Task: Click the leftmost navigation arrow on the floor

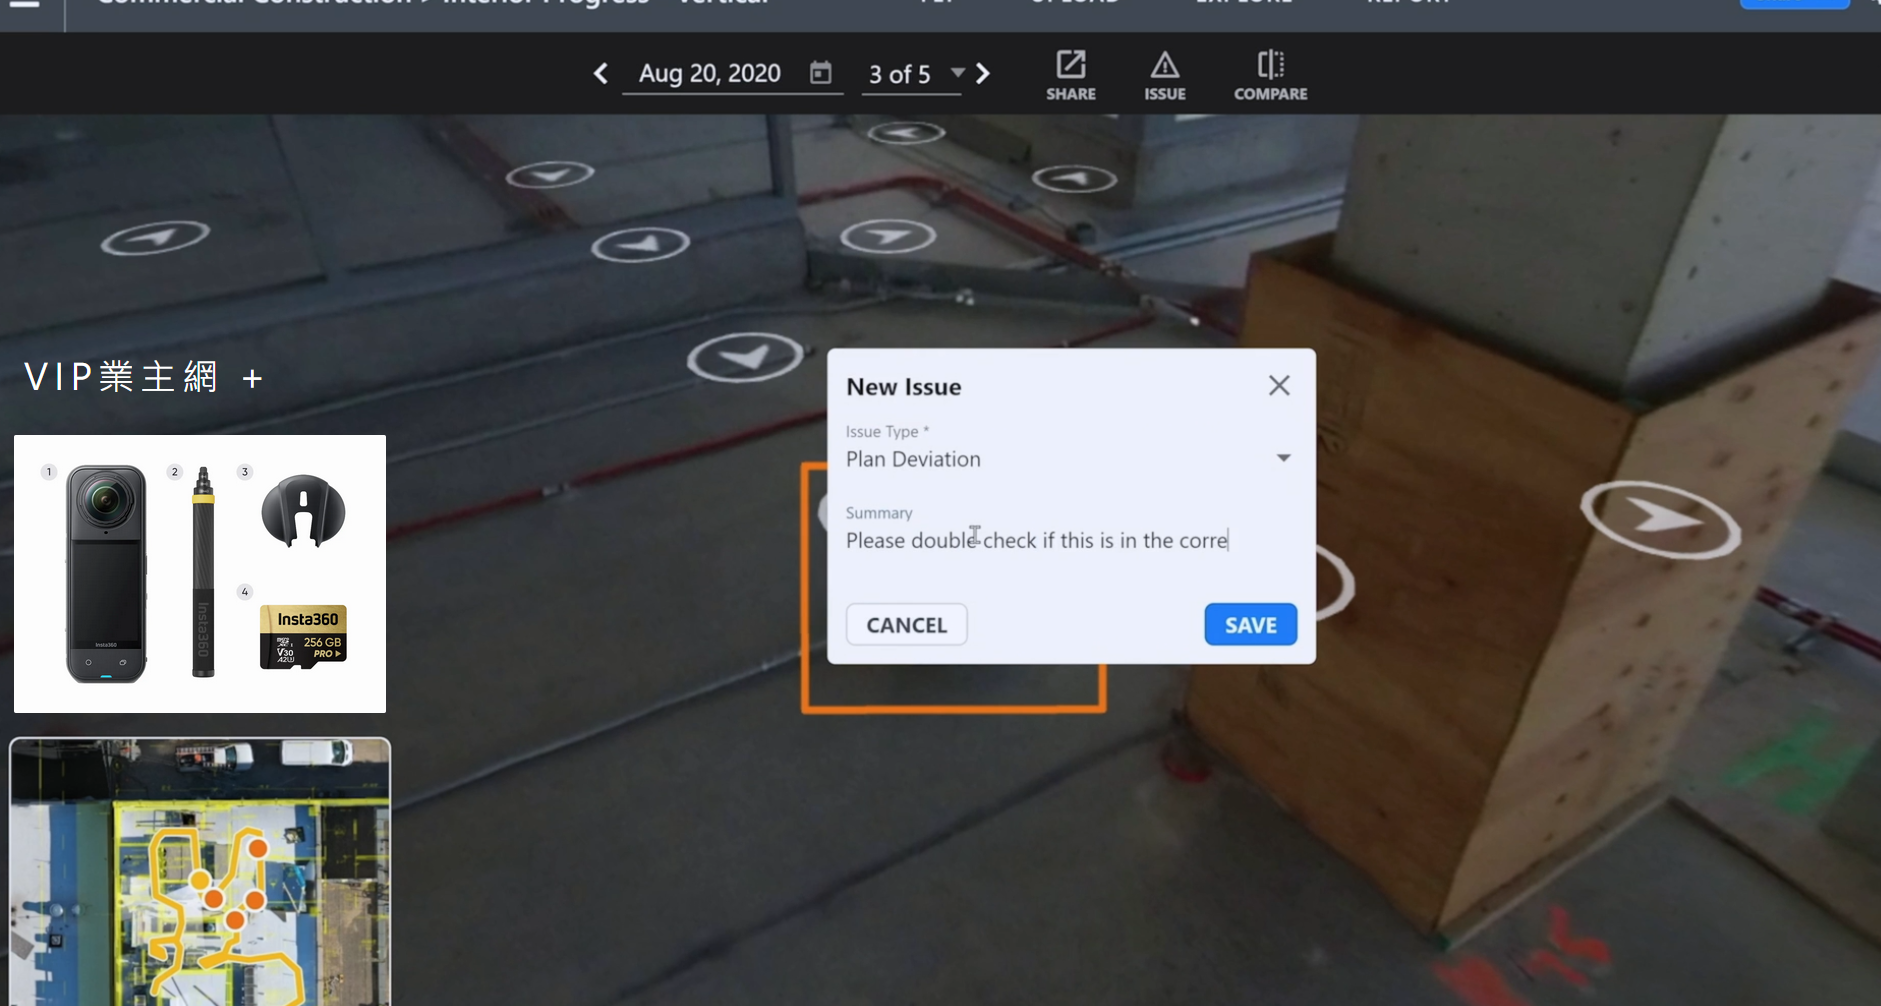Action: pos(155,238)
